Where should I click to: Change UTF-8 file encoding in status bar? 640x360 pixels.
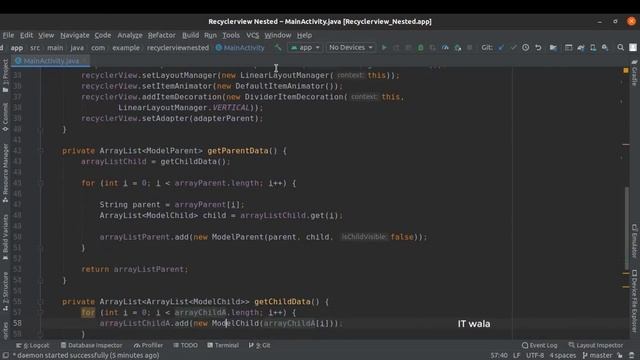[535, 355]
